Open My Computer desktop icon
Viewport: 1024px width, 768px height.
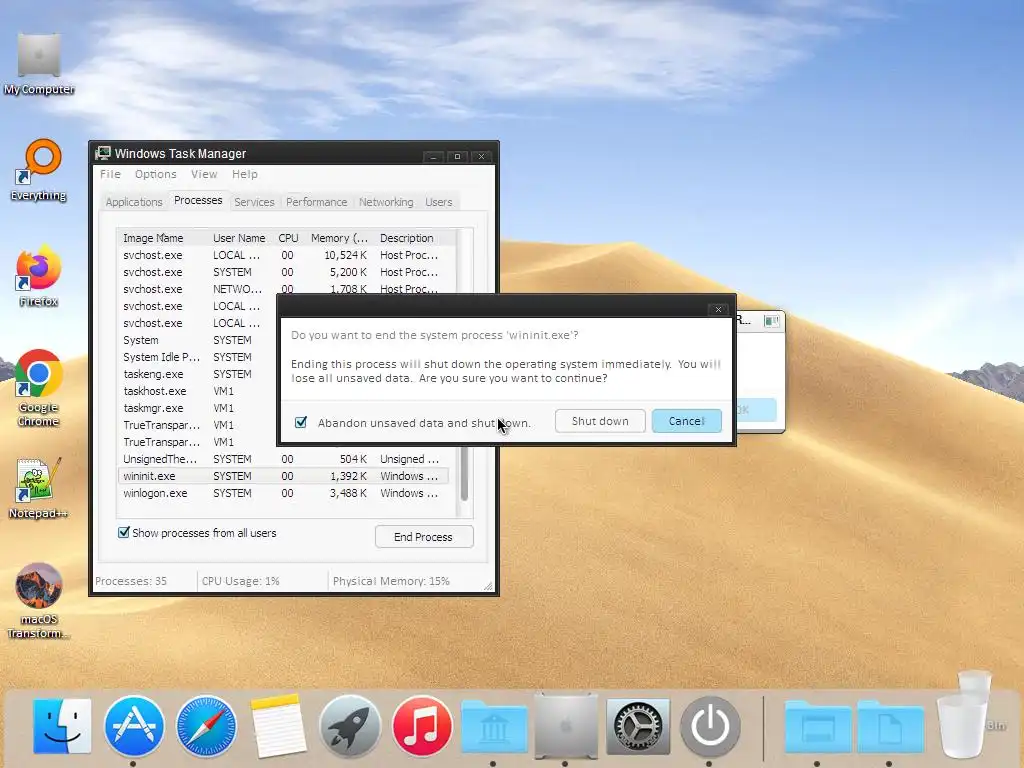point(39,64)
